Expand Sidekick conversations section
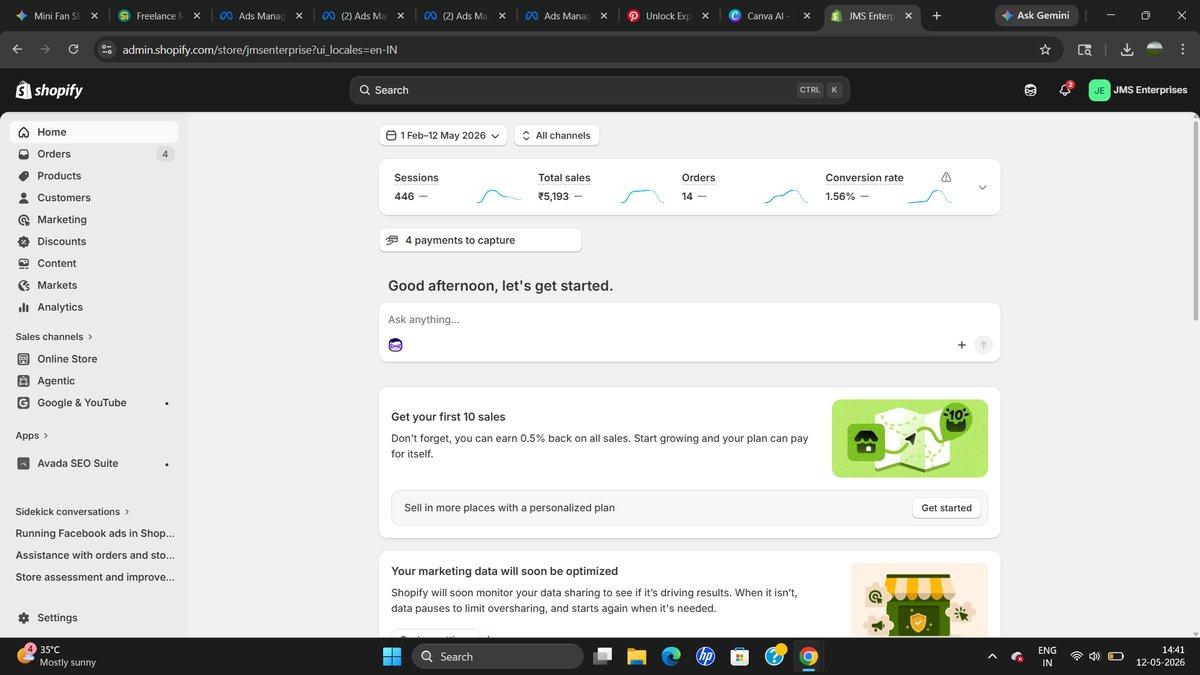1200x675 pixels. tap(72, 512)
